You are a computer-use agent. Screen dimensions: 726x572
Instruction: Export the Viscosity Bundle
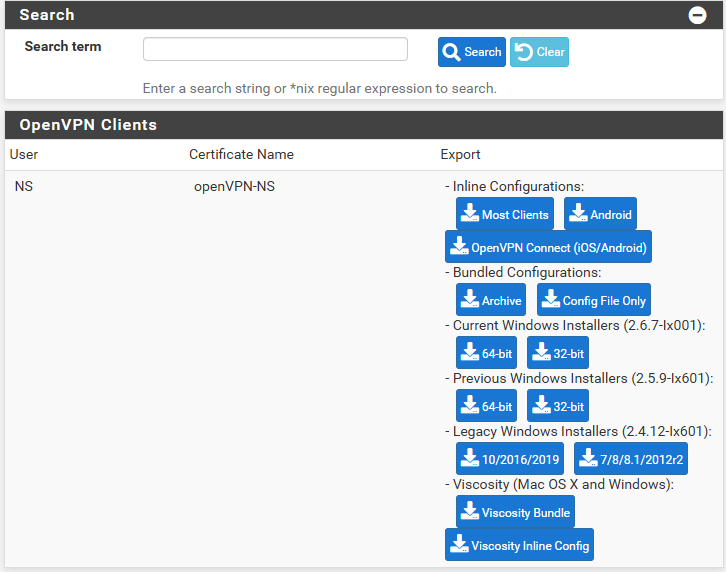point(515,512)
